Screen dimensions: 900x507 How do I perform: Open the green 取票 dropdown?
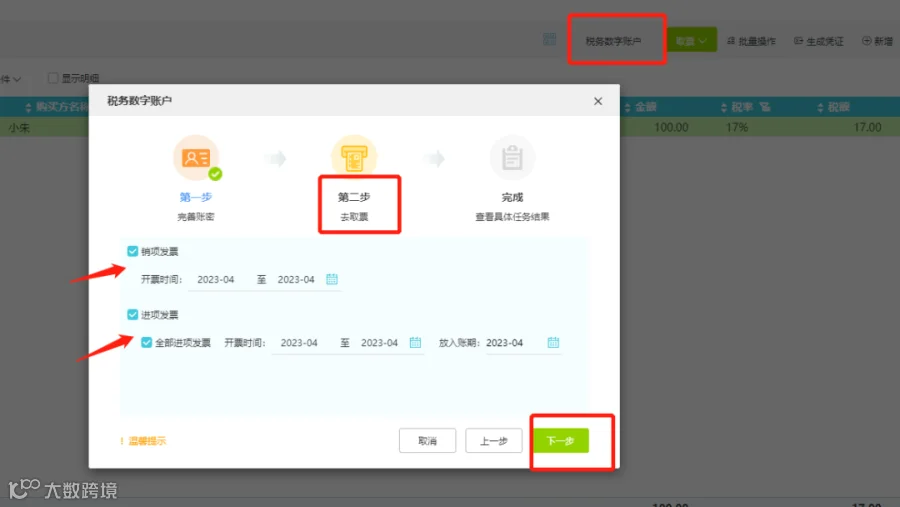point(692,40)
